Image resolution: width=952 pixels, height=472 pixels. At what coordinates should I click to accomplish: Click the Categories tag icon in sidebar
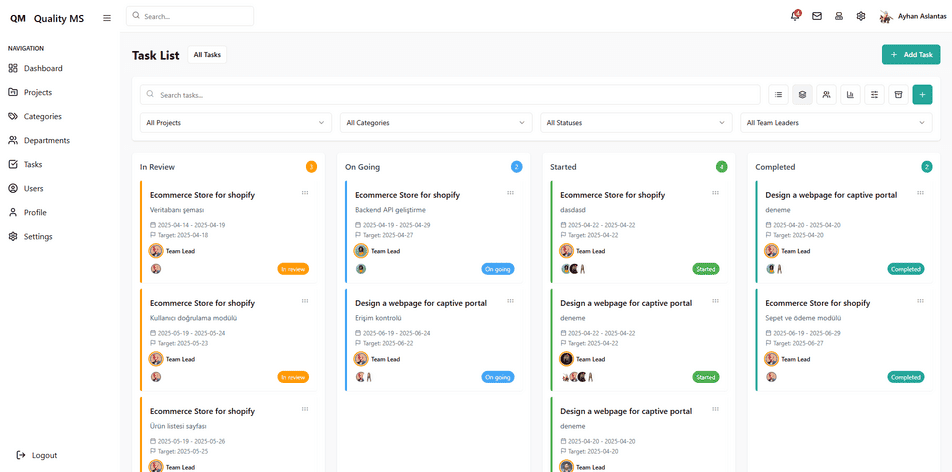[x=13, y=116]
